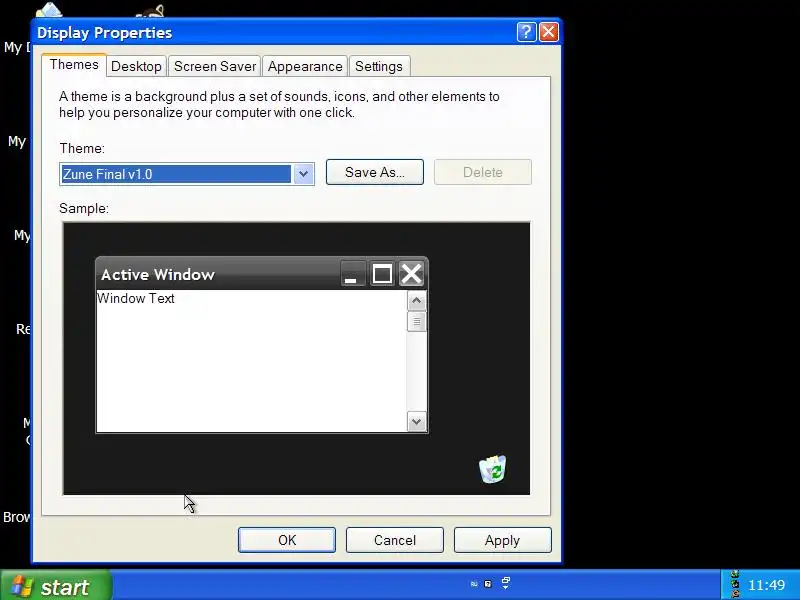This screenshot has height=600, width=800.
Task: Click the sample window scroll down arrow
Action: point(416,421)
